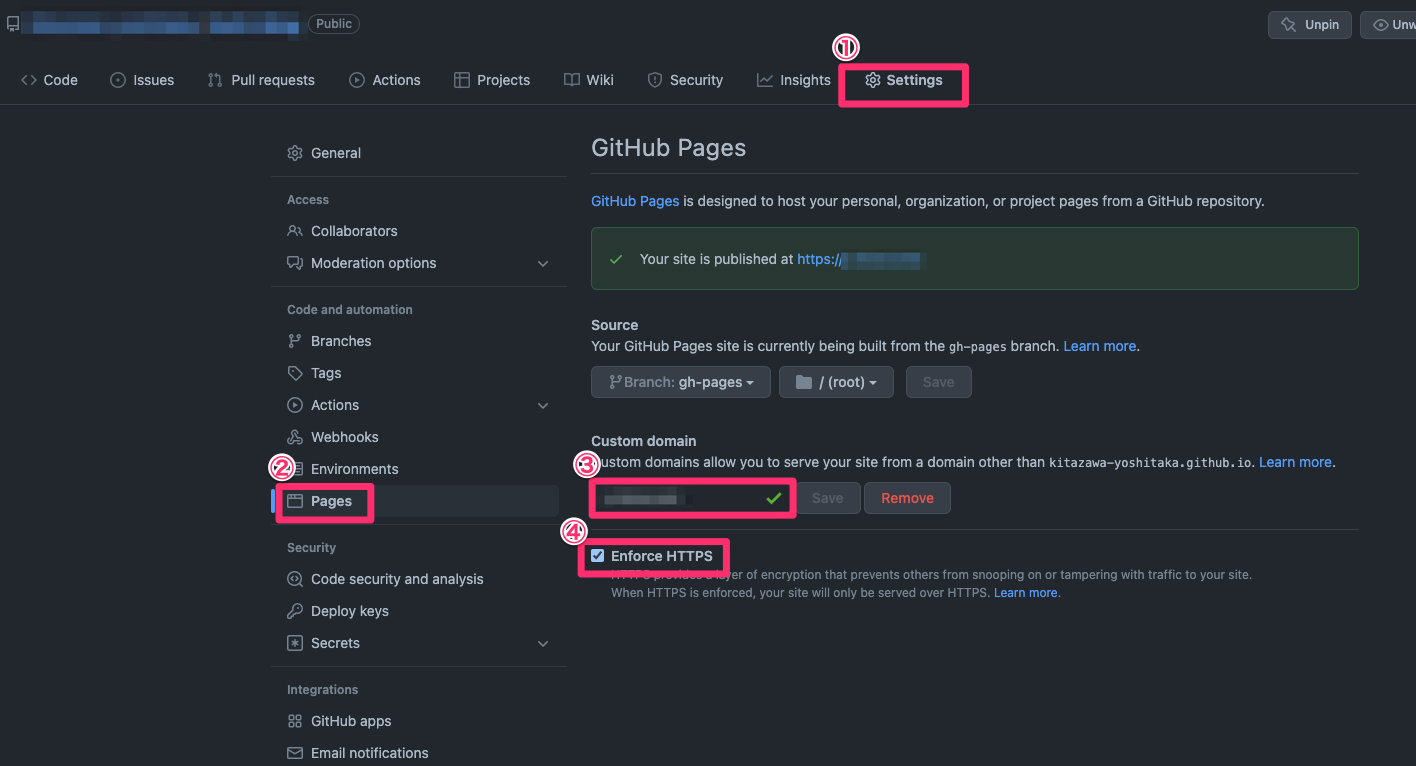Expand the sidebar Actions chevron

[x=543, y=405]
